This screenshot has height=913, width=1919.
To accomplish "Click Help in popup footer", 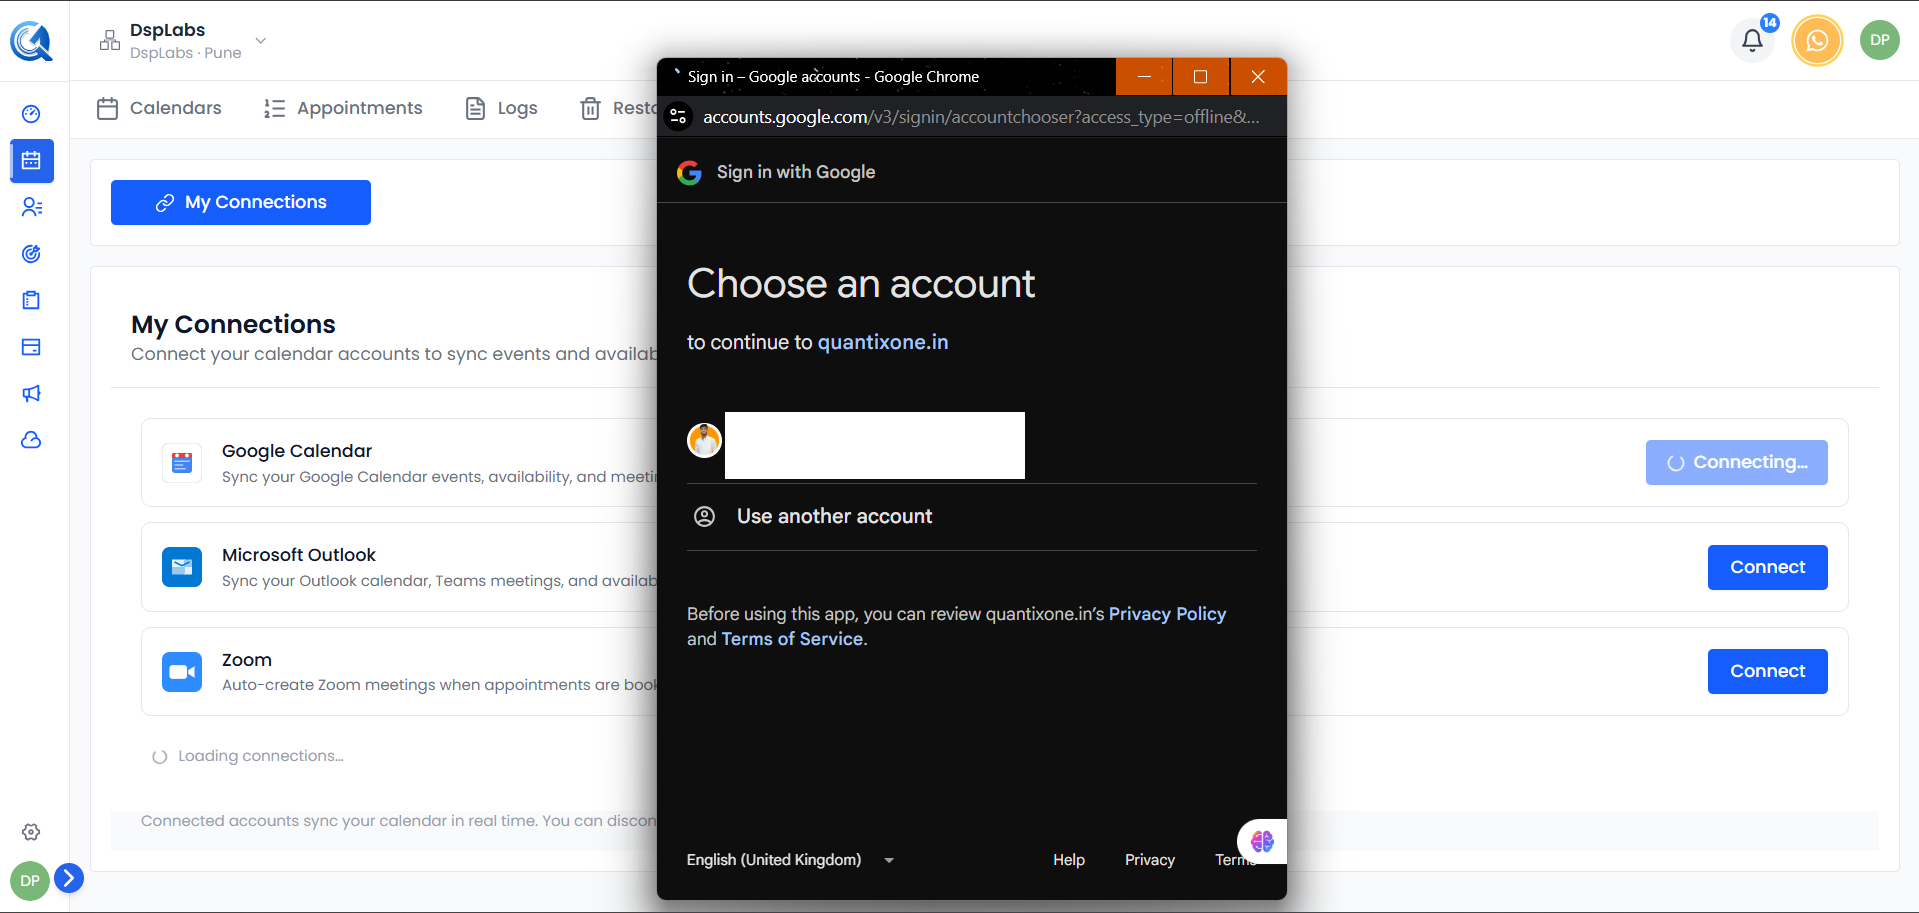I will [x=1069, y=860].
